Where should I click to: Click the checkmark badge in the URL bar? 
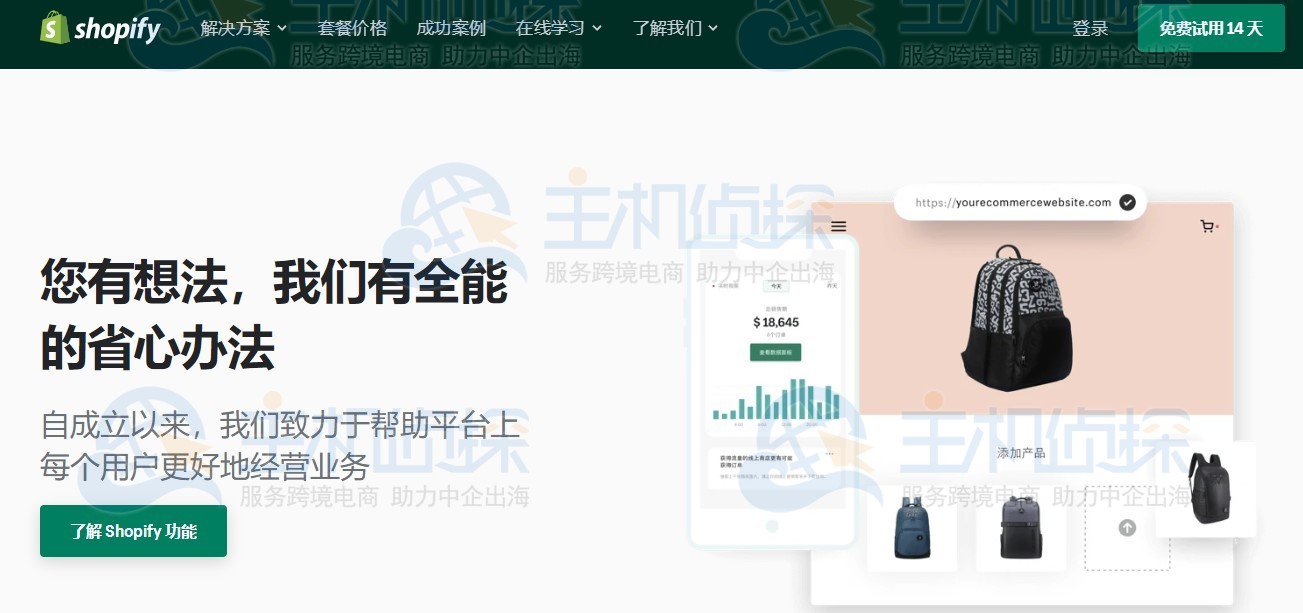tap(1127, 202)
